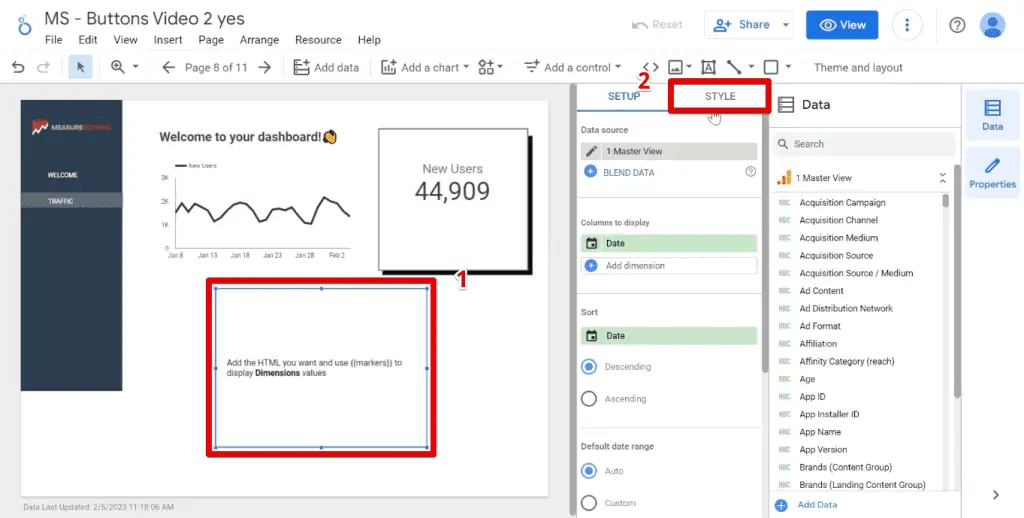Select the App Version field
The image size is (1024, 518).
(x=823, y=449)
